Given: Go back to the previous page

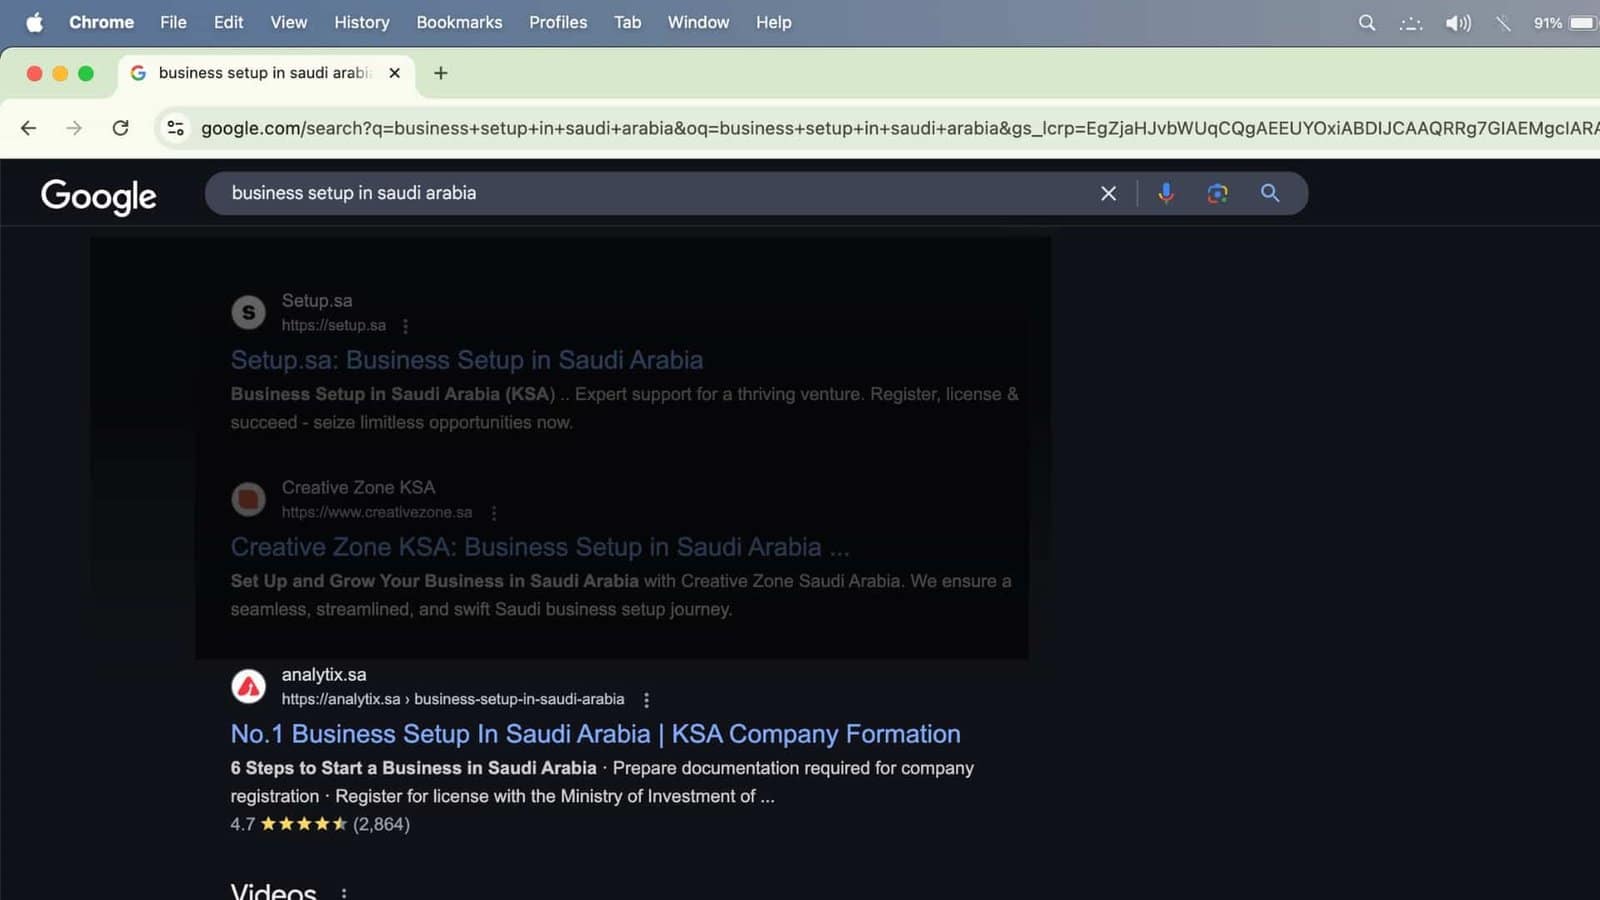Looking at the screenshot, I should tap(28, 128).
